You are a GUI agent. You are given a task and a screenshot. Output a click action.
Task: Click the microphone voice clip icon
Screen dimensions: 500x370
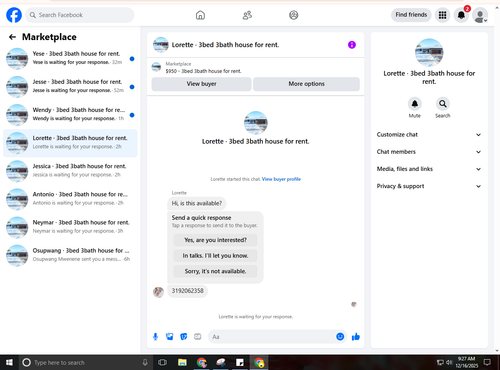coord(155,337)
